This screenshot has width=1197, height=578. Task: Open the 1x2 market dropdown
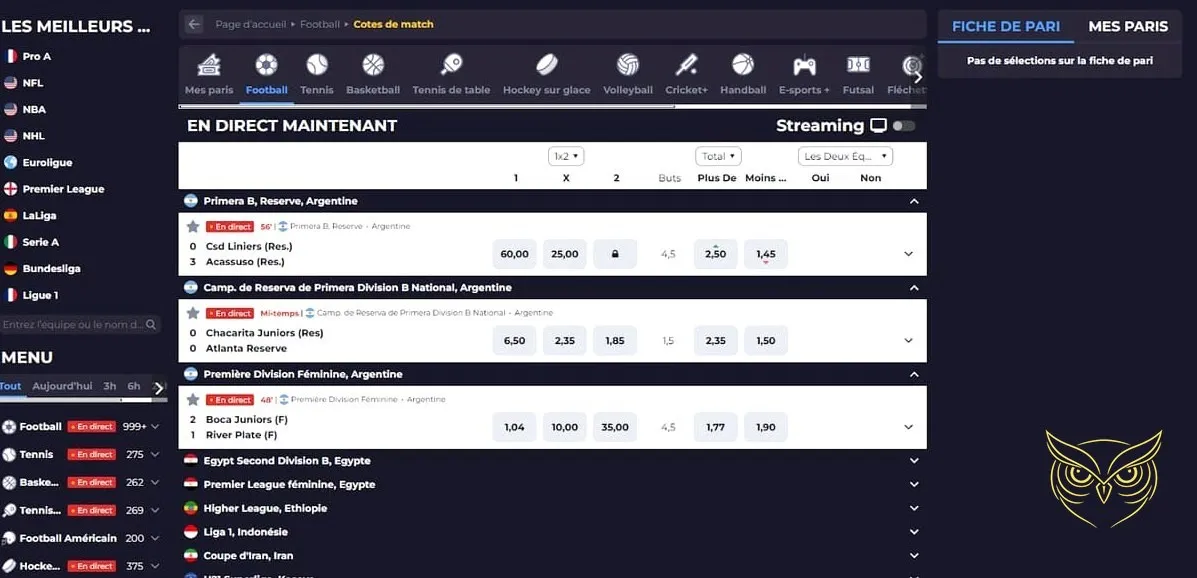pos(565,155)
